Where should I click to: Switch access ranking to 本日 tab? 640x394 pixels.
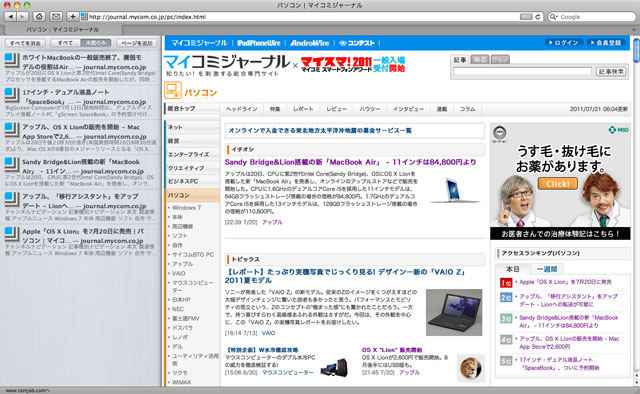tap(513, 269)
